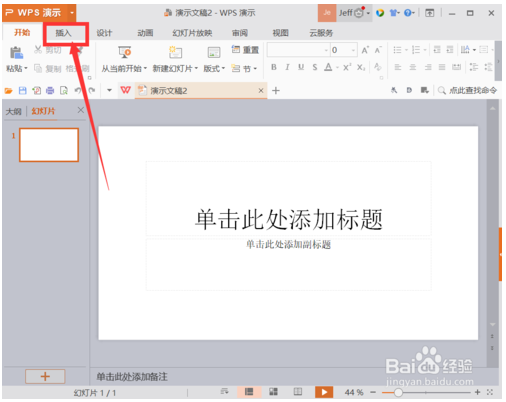Screen dimensions: 506x402
Task: Toggle Italic formatting
Action: click(287, 67)
